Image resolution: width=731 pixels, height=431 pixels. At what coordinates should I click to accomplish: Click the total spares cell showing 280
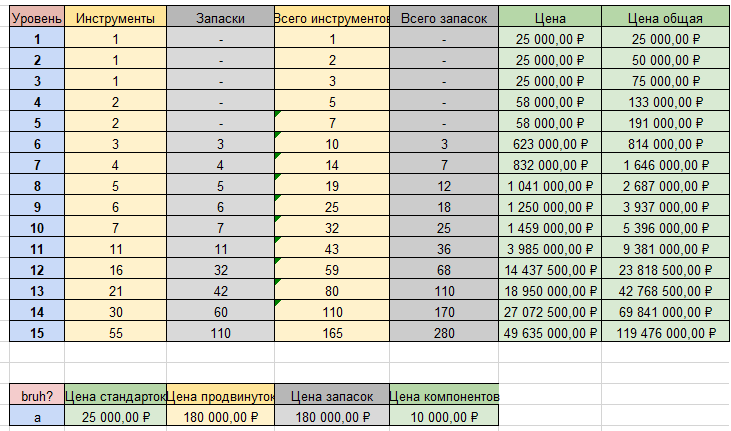444,333
